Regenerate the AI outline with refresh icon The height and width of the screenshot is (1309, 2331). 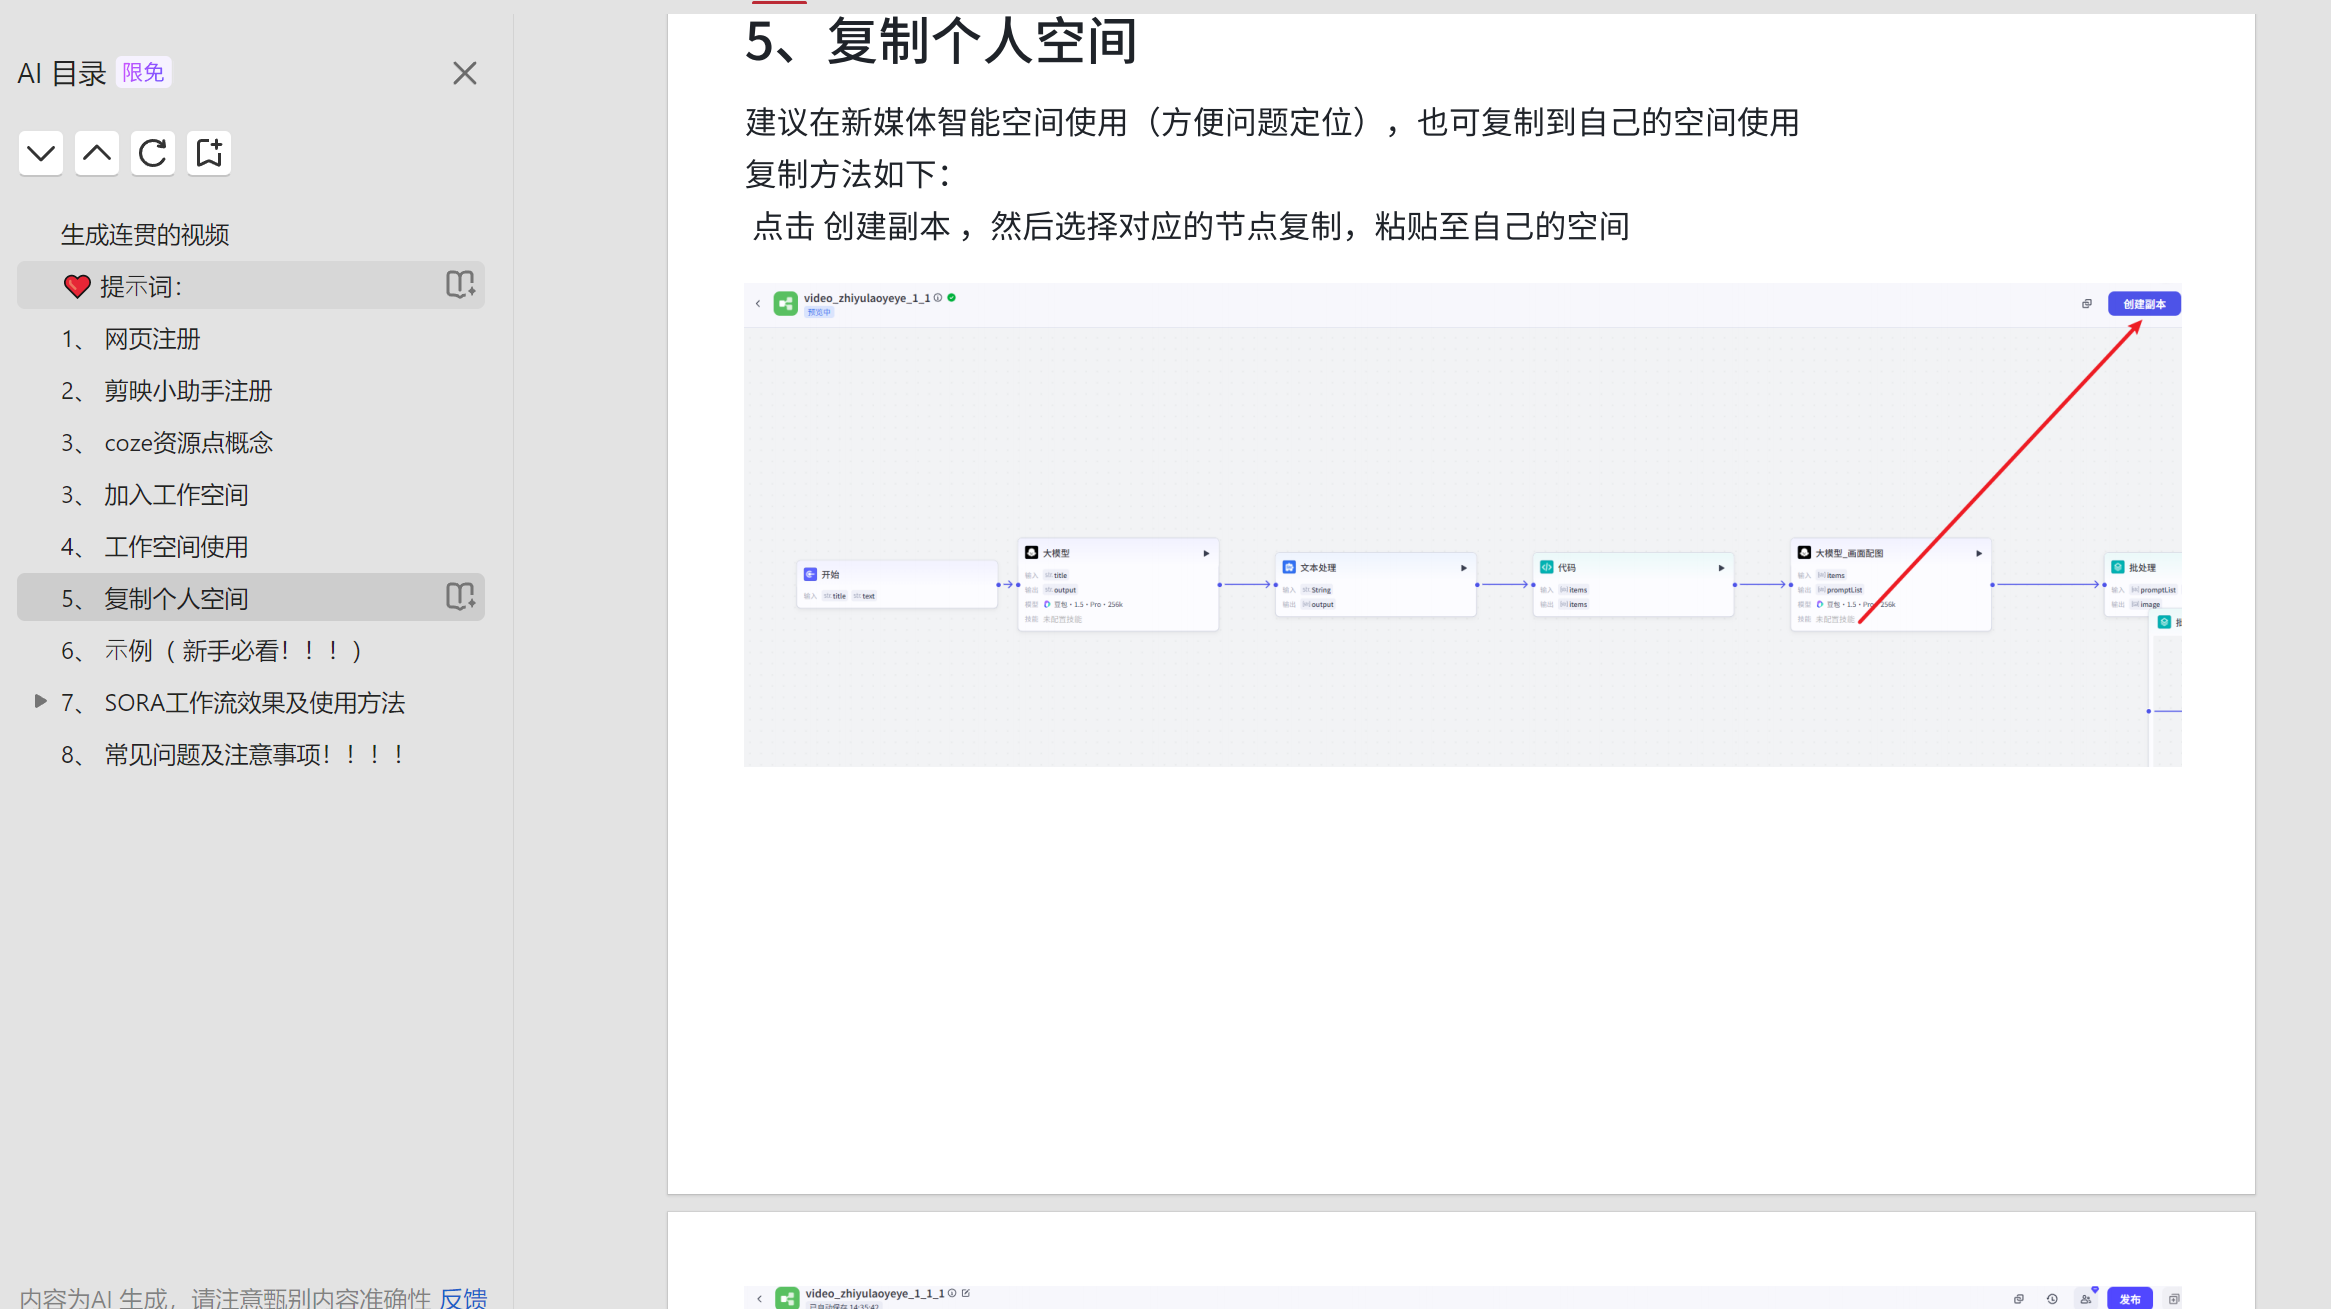152,153
